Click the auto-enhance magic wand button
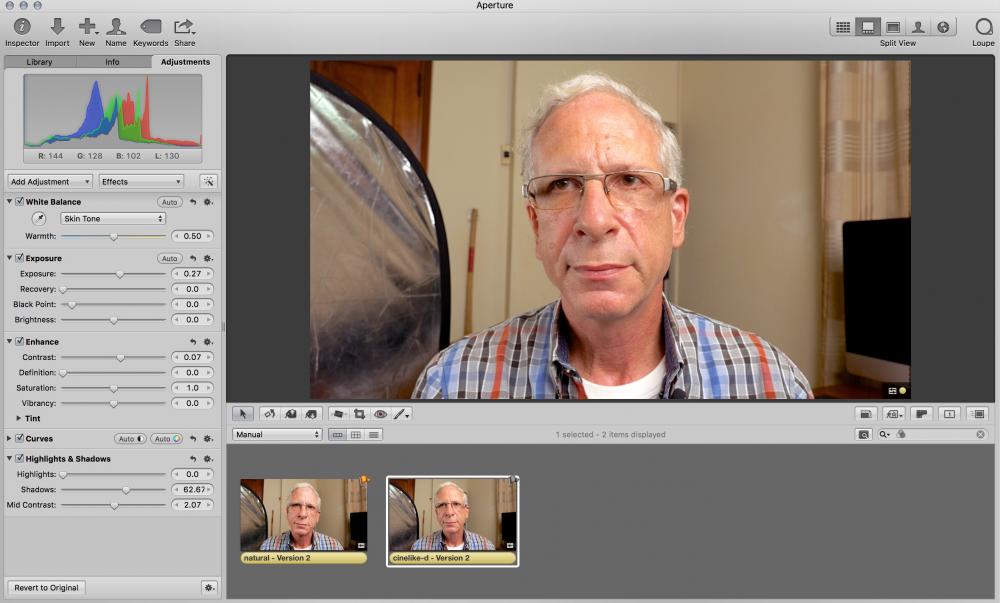The image size is (1000, 603). click(208, 181)
